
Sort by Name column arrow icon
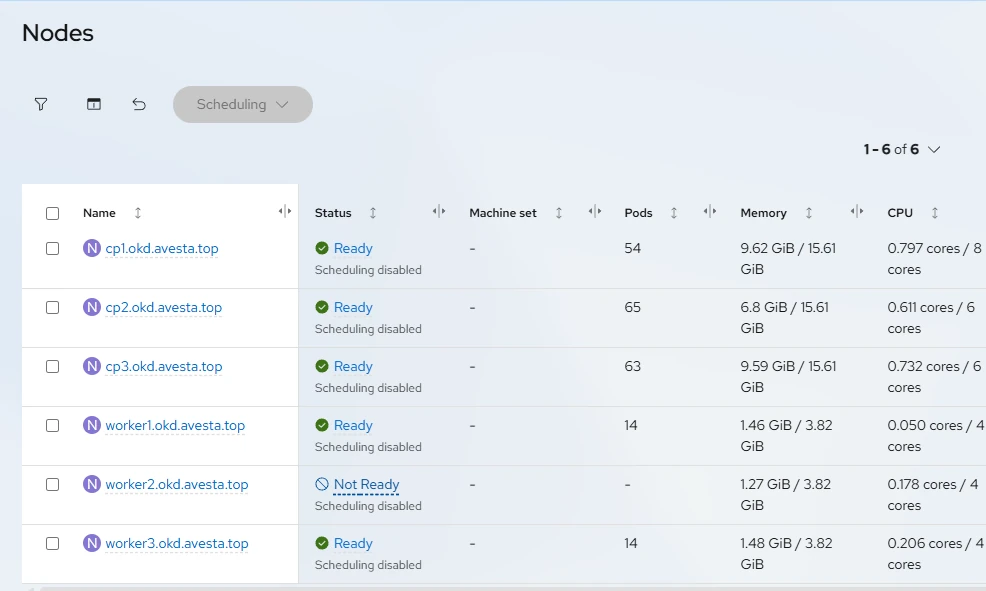(x=138, y=213)
